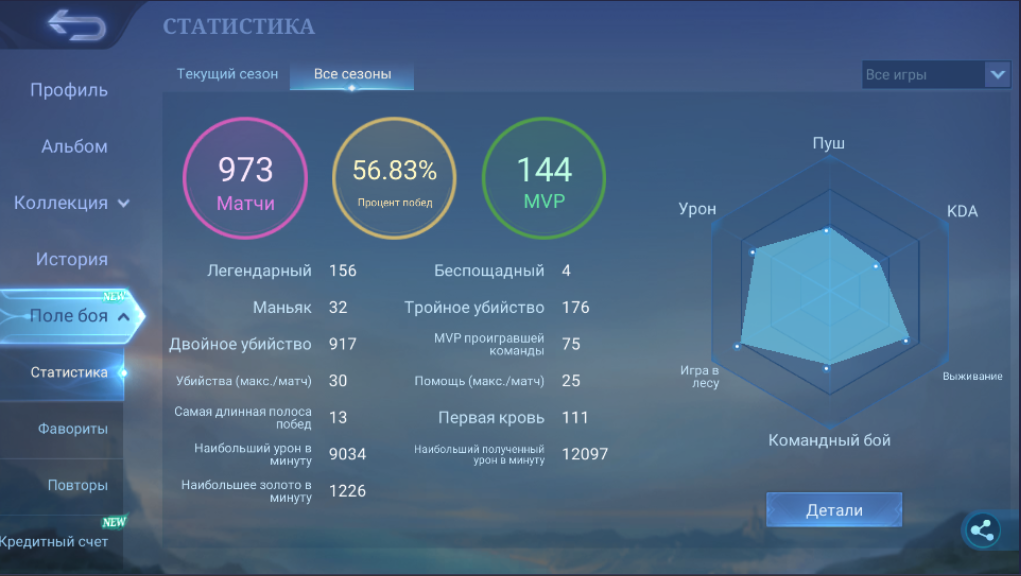Open Кредитный счет menu item

(54, 542)
